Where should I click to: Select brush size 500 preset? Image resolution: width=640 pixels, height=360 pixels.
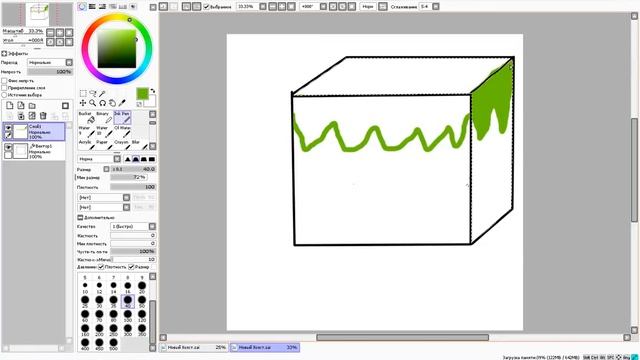pos(113,344)
